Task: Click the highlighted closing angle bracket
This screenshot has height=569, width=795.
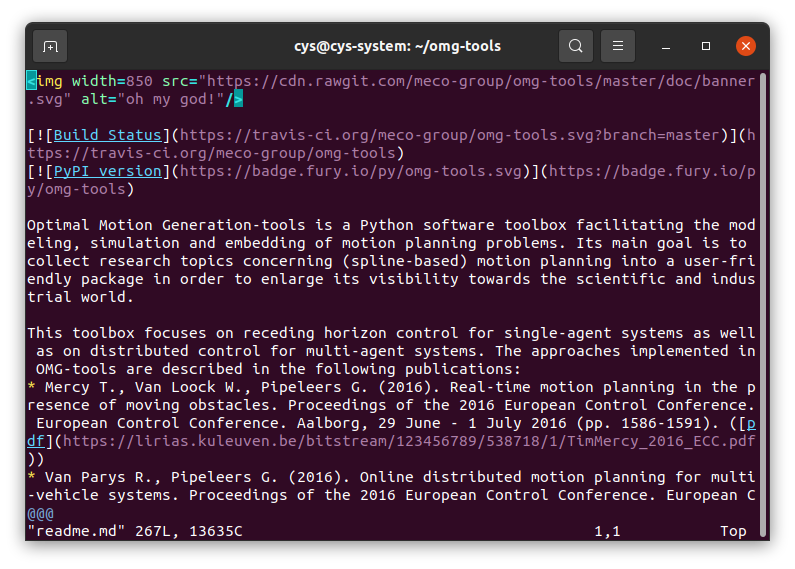Action: pyautogui.click(x=238, y=99)
